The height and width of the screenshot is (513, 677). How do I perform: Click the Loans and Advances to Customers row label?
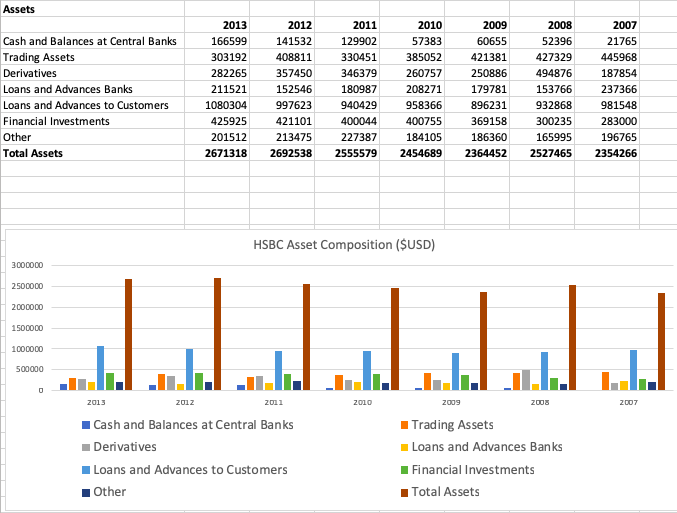92,105
